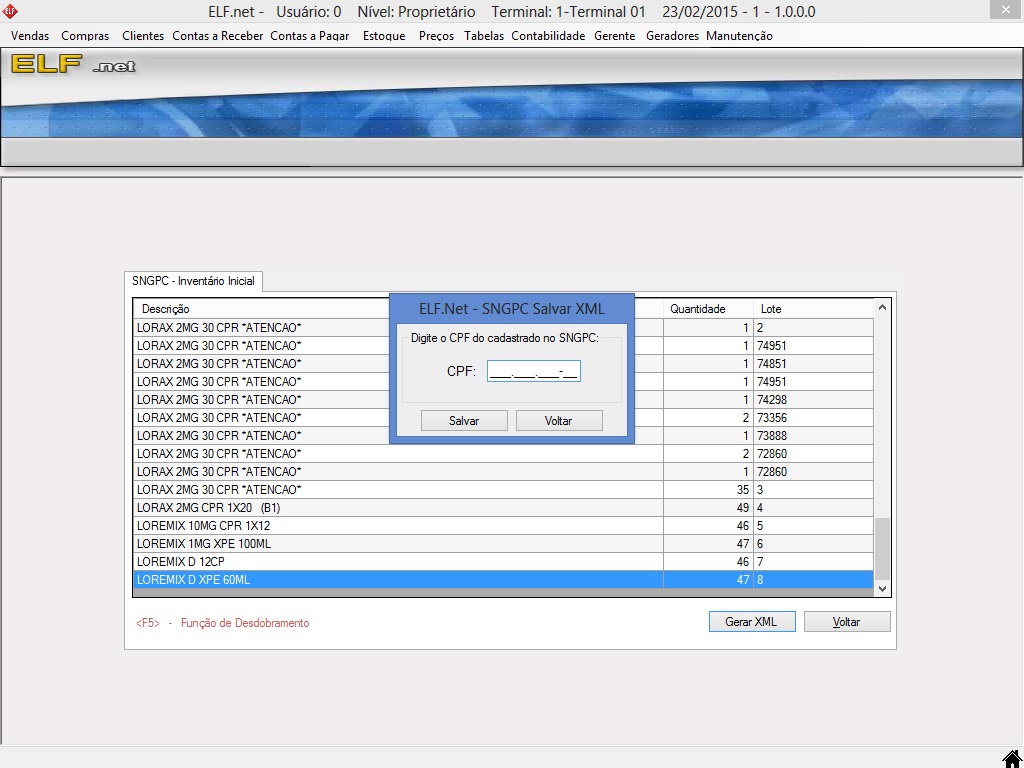Open the Contabilidade menu
Image resolution: width=1024 pixels, height=768 pixels.
(x=548, y=36)
